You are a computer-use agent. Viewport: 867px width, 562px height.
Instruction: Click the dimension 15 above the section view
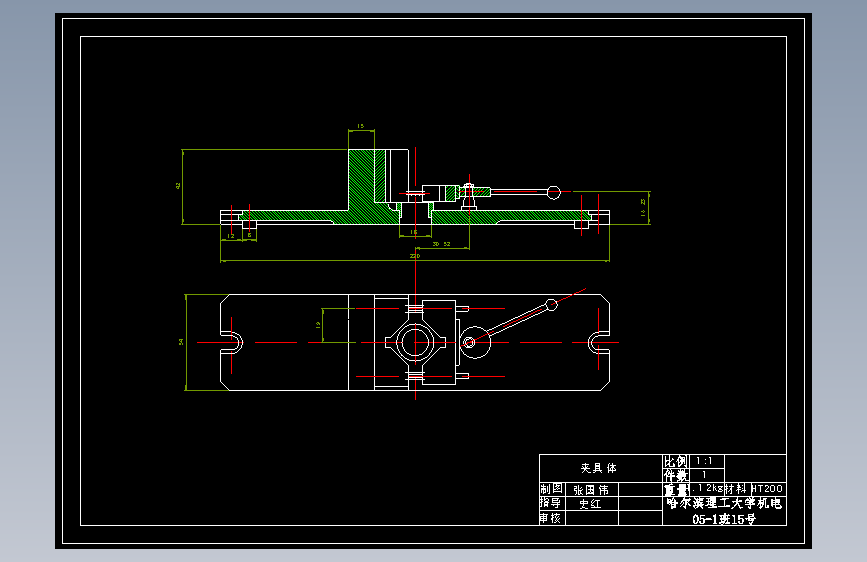click(361, 126)
